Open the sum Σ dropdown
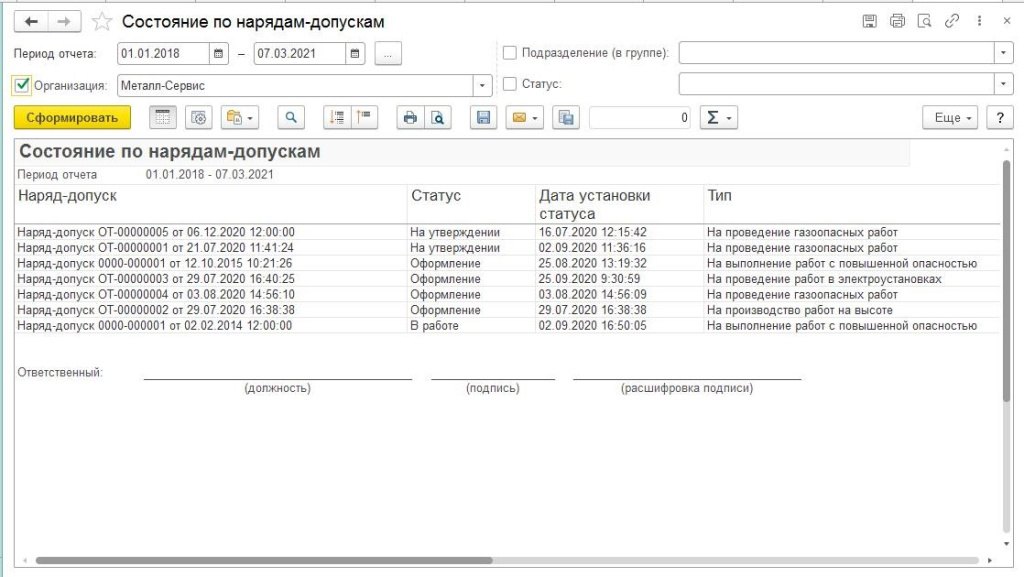This screenshot has width=1024, height=577. [717, 118]
